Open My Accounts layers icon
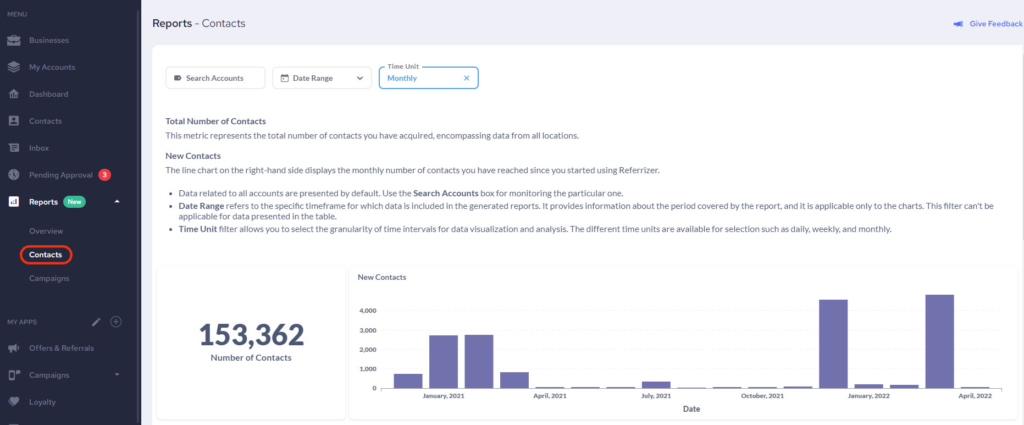The image size is (1024, 425). (x=14, y=68)
